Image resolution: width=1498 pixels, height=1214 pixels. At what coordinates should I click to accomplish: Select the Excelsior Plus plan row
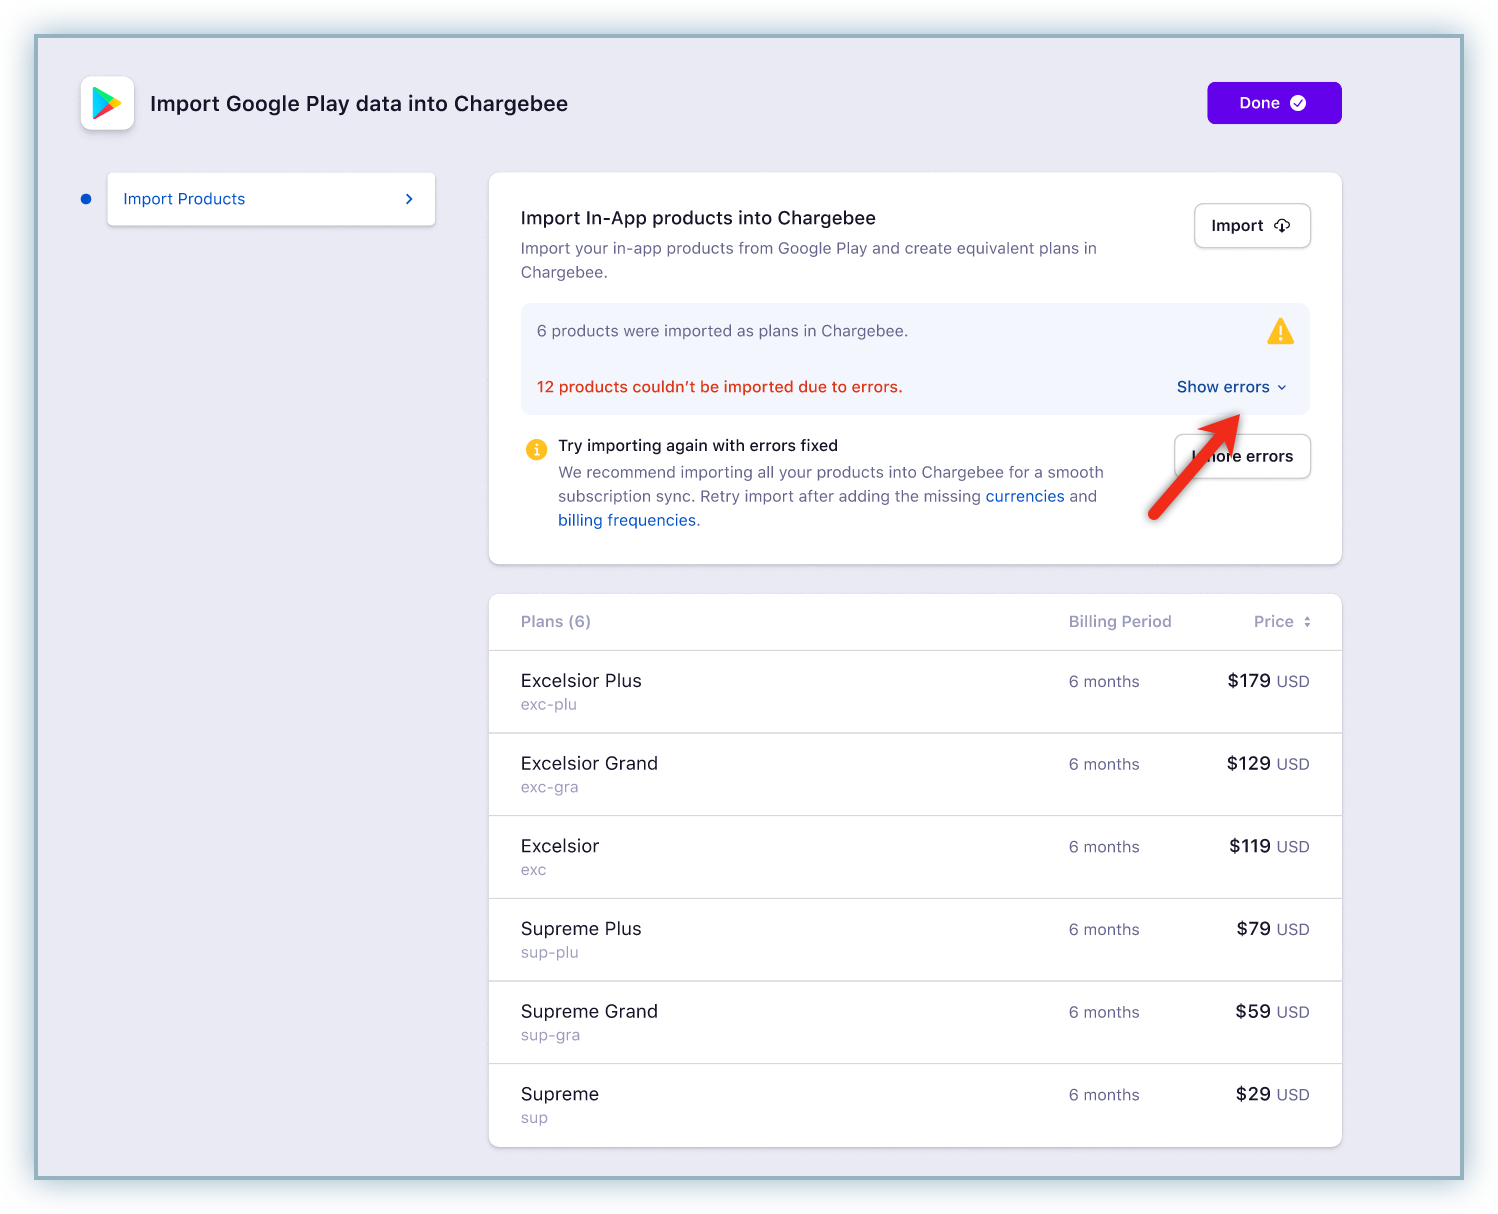pyautogui.click(x=914, y=691)
